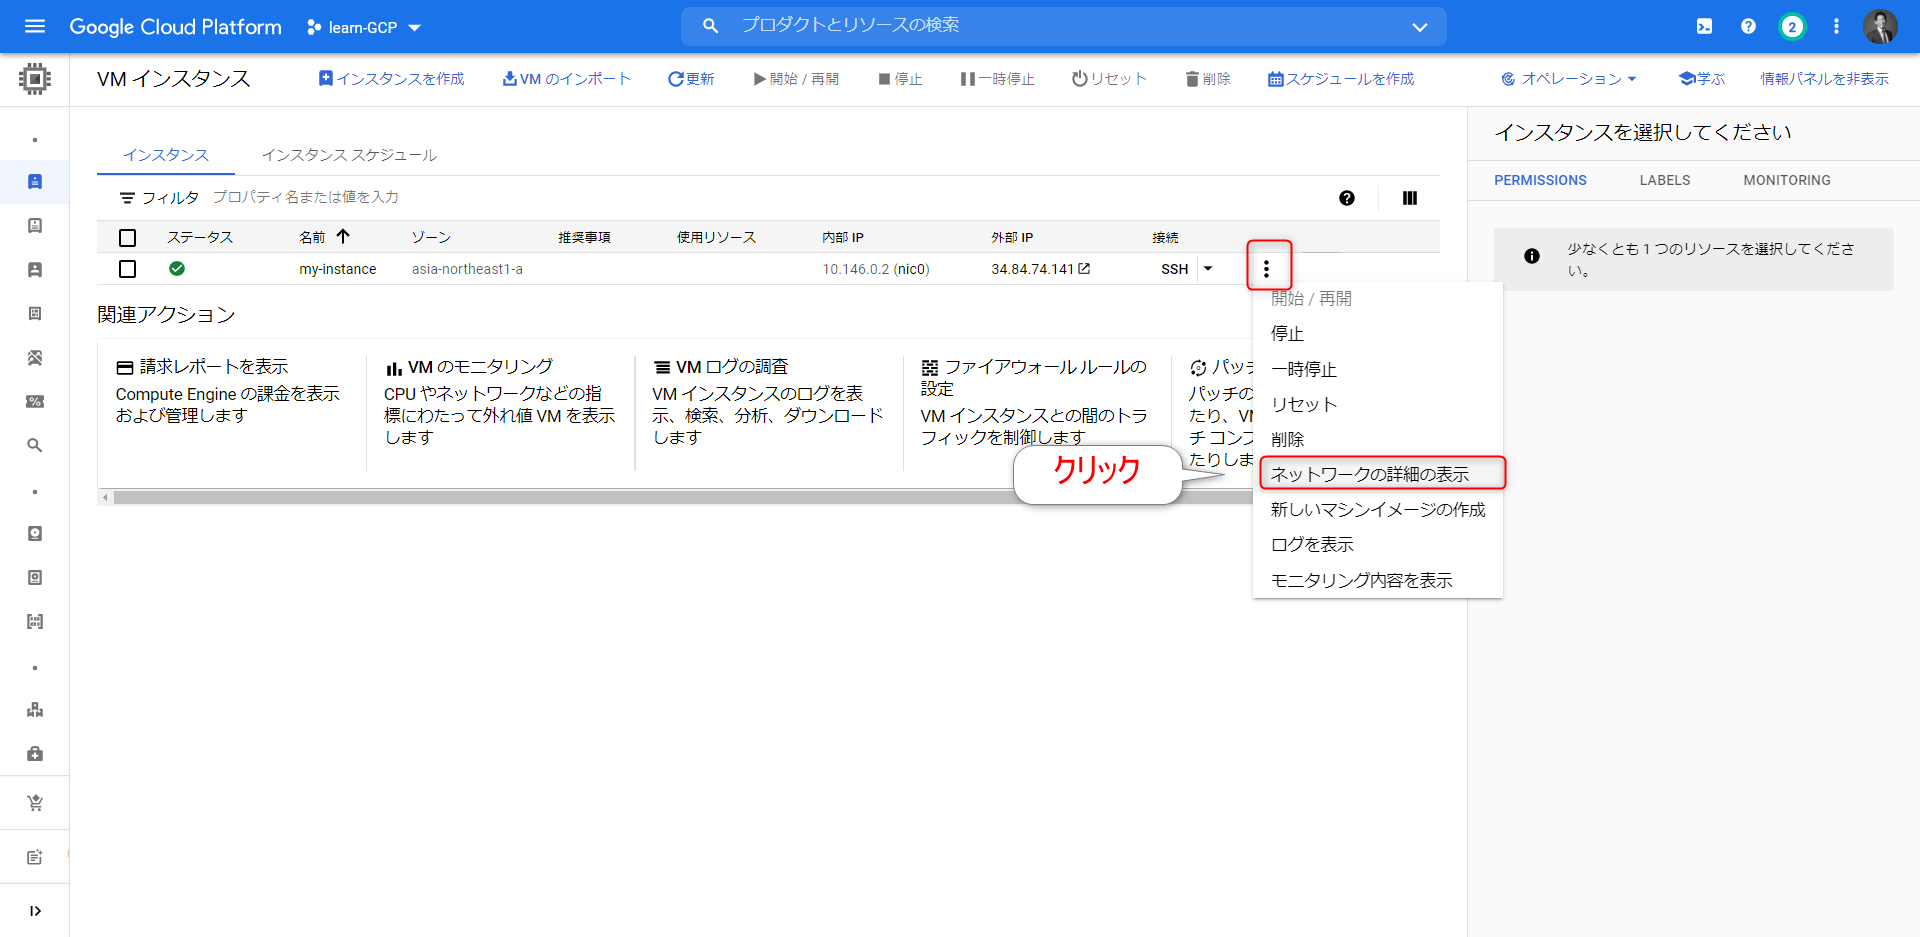Check the checkbox for my-instance row
1920x937 pixels.
(x=127, y=269)
